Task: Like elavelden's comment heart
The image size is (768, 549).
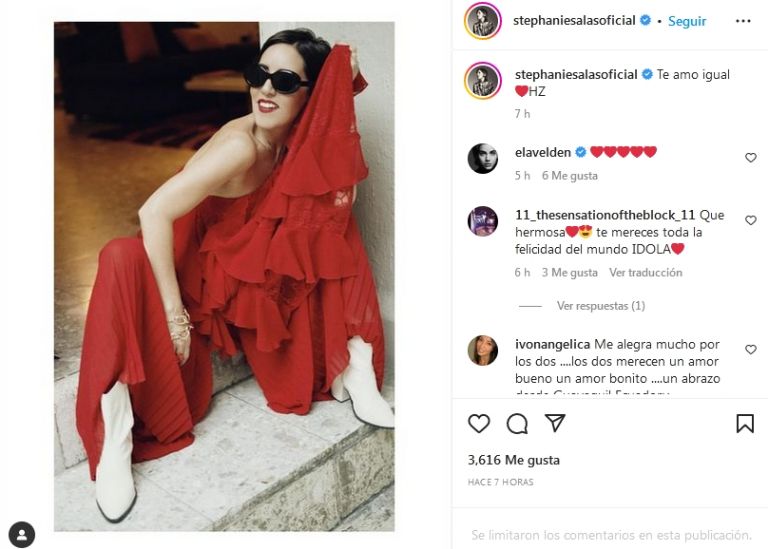Action: 750,158
